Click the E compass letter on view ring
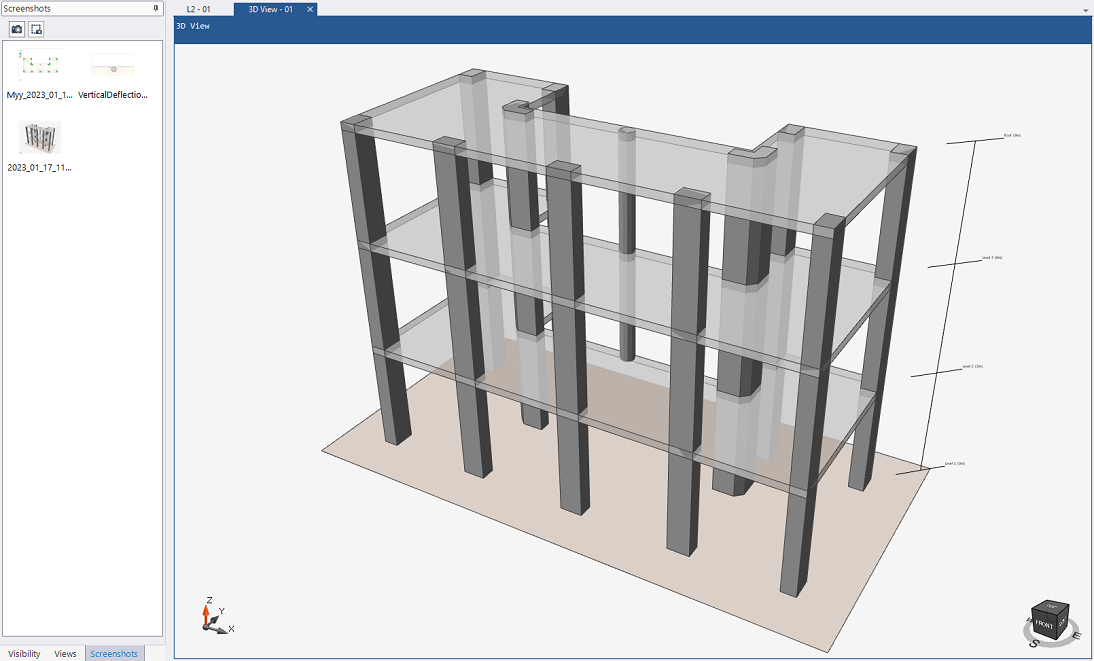Viewport: 1094px width, 661px height. 1076,635
